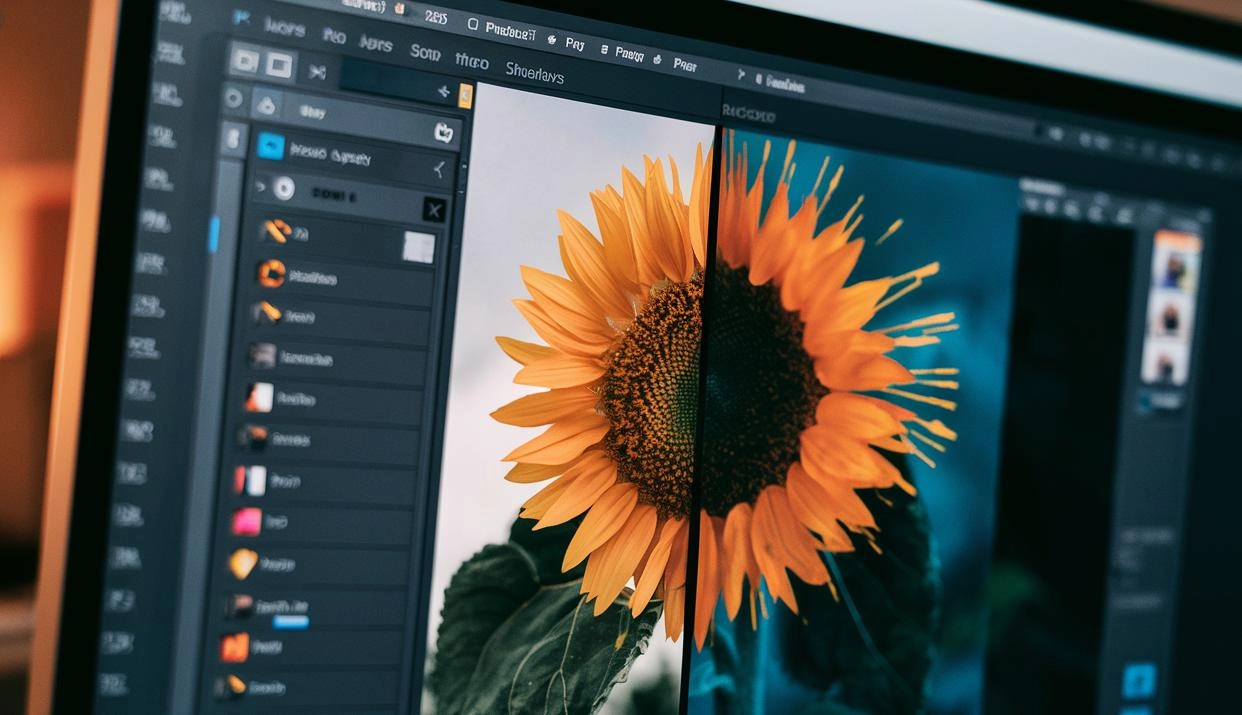
Task: Select the pink preset entry in the sidebar
Action: point(249,520)
